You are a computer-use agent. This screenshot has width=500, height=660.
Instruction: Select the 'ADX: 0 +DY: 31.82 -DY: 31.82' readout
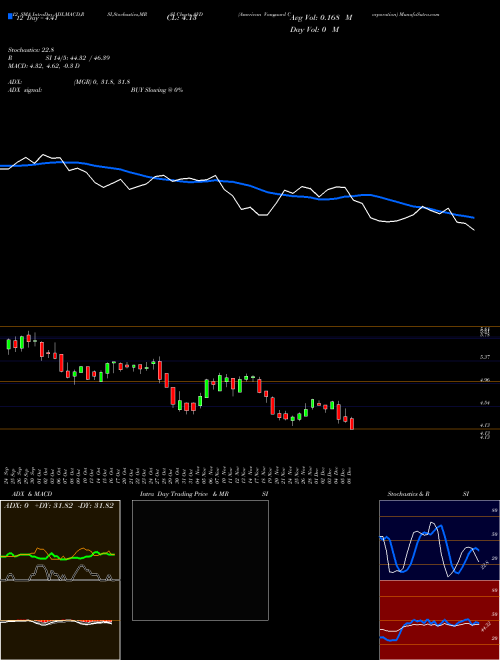pos(59,506)
